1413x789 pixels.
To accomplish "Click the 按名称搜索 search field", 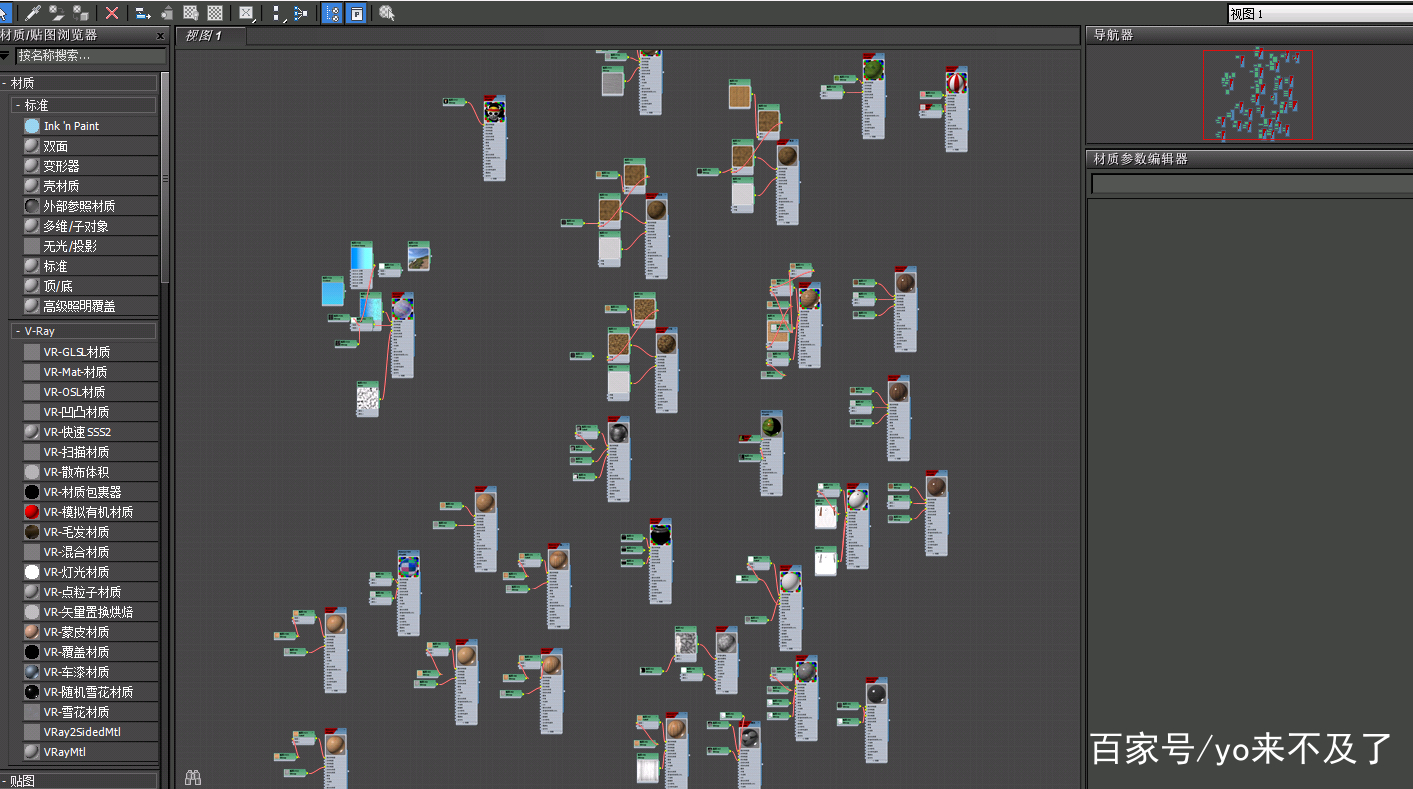I will tap(88, 56).
